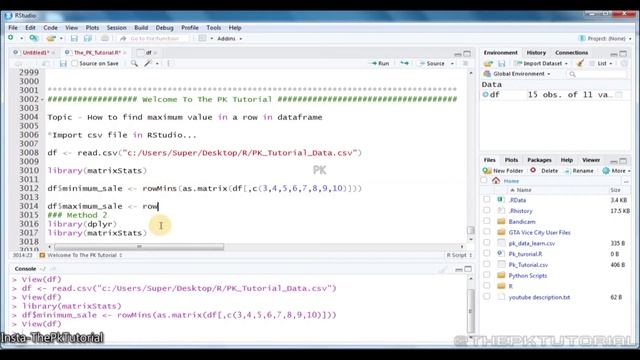Click the code tools magic wand icon
Screen dimensions: 640x360
click(148, 63)
